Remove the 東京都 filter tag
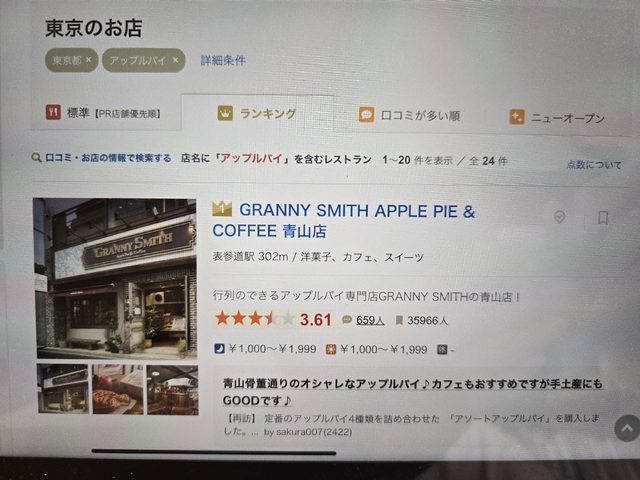Image resolution: width=640 pixels, height=480 pixels. point(89,60)
